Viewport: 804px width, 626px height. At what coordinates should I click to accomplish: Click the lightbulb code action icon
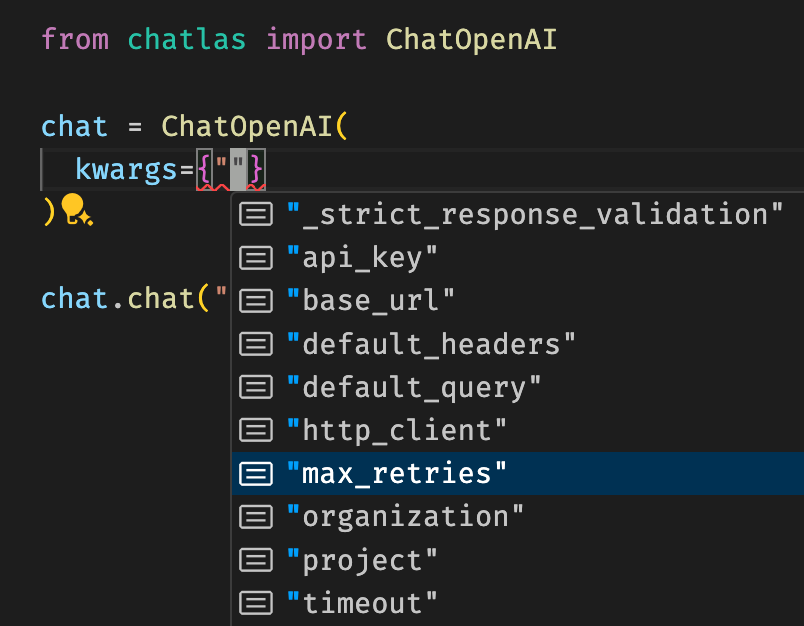point(76,210)
